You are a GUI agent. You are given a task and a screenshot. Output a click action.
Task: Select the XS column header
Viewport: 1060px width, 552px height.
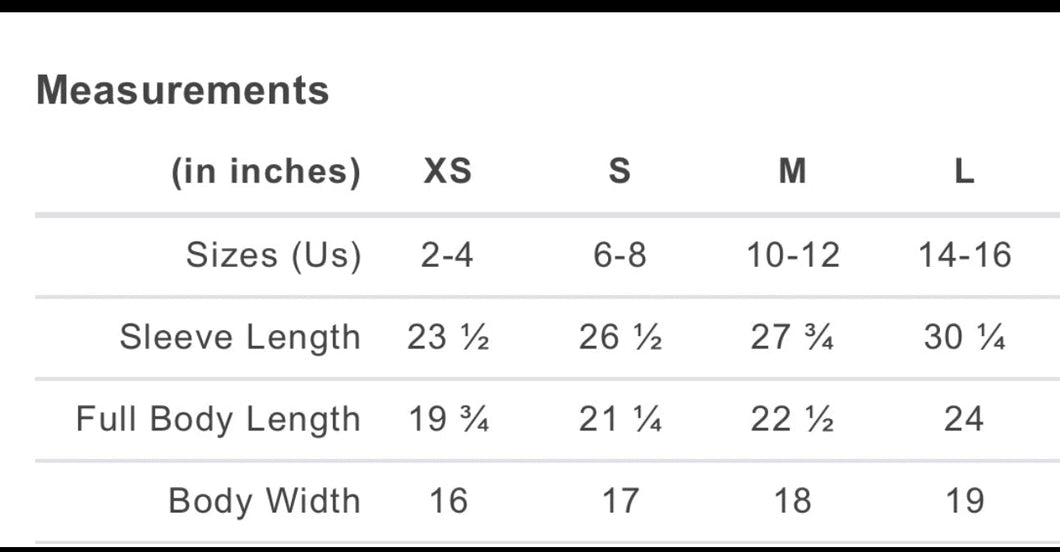(x=447, y=172)
